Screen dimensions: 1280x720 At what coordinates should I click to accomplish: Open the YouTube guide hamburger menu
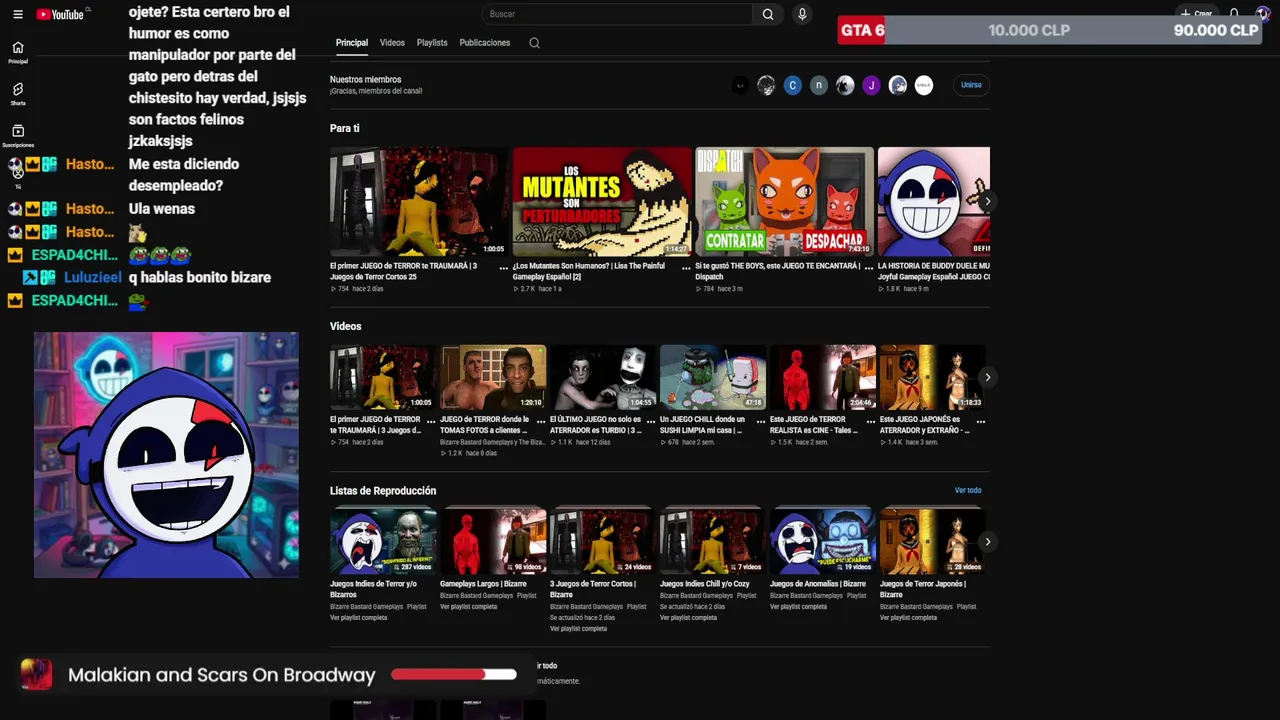pos(17,15)
